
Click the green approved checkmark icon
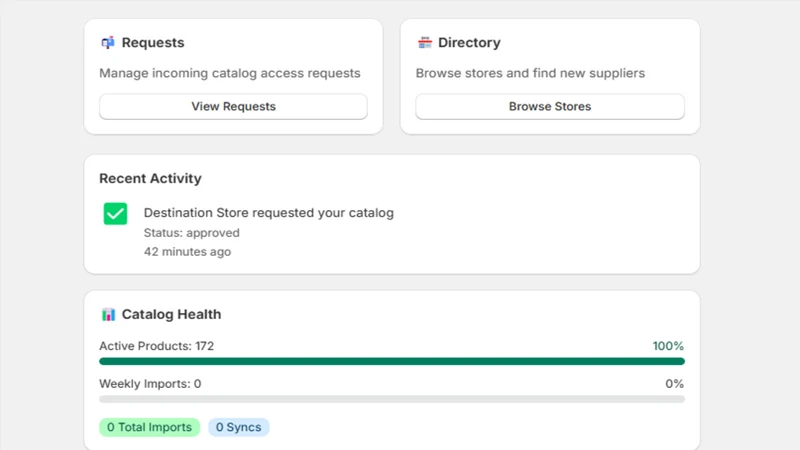pos(115,213)
